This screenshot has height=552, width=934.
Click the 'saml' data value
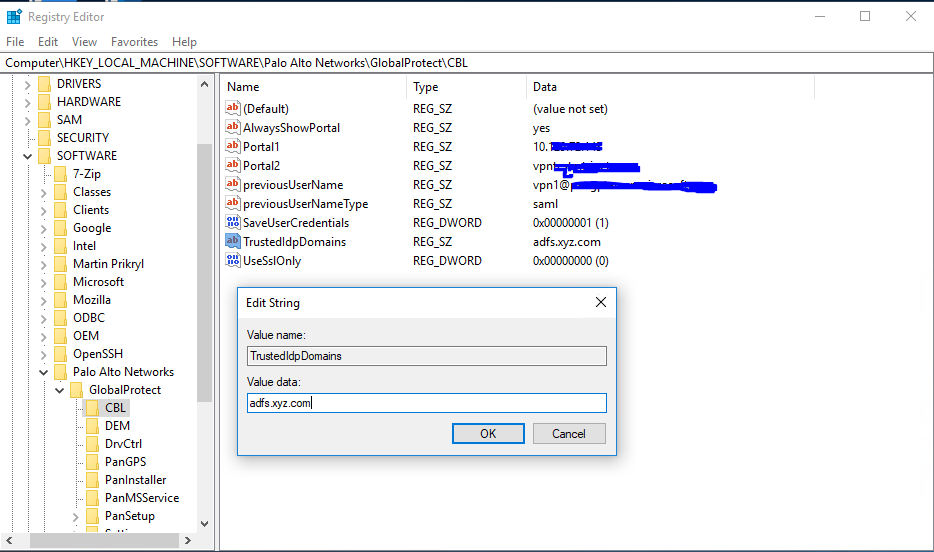(546, 204)
